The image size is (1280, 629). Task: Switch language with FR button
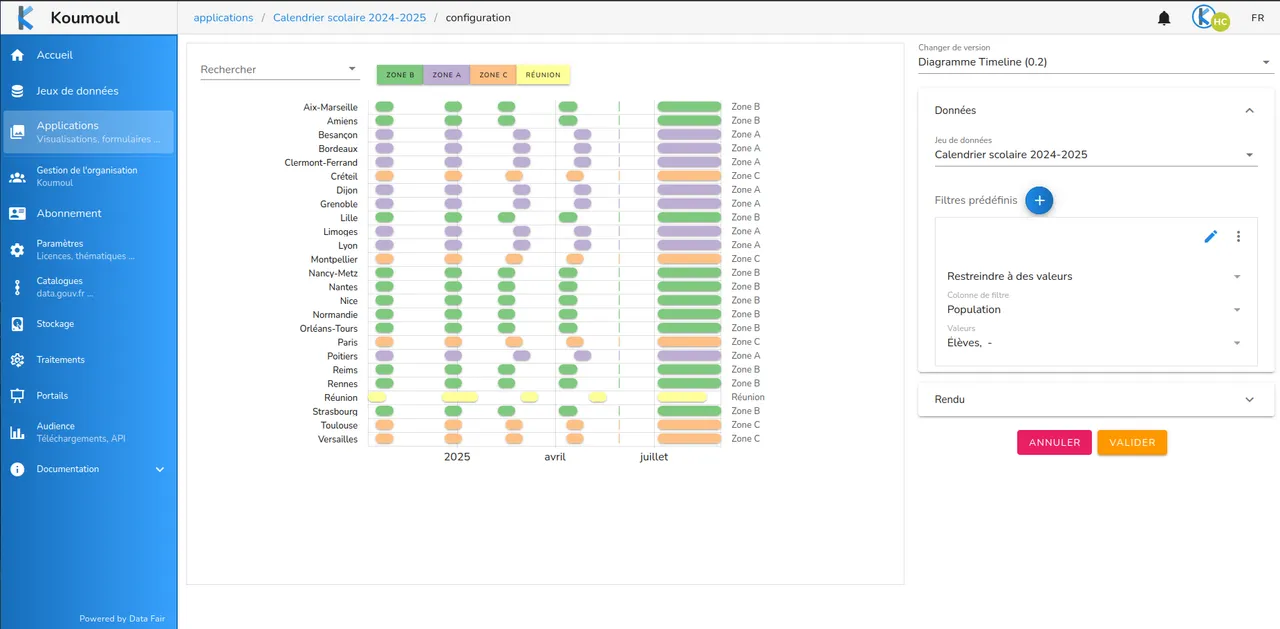[1257, 18]
